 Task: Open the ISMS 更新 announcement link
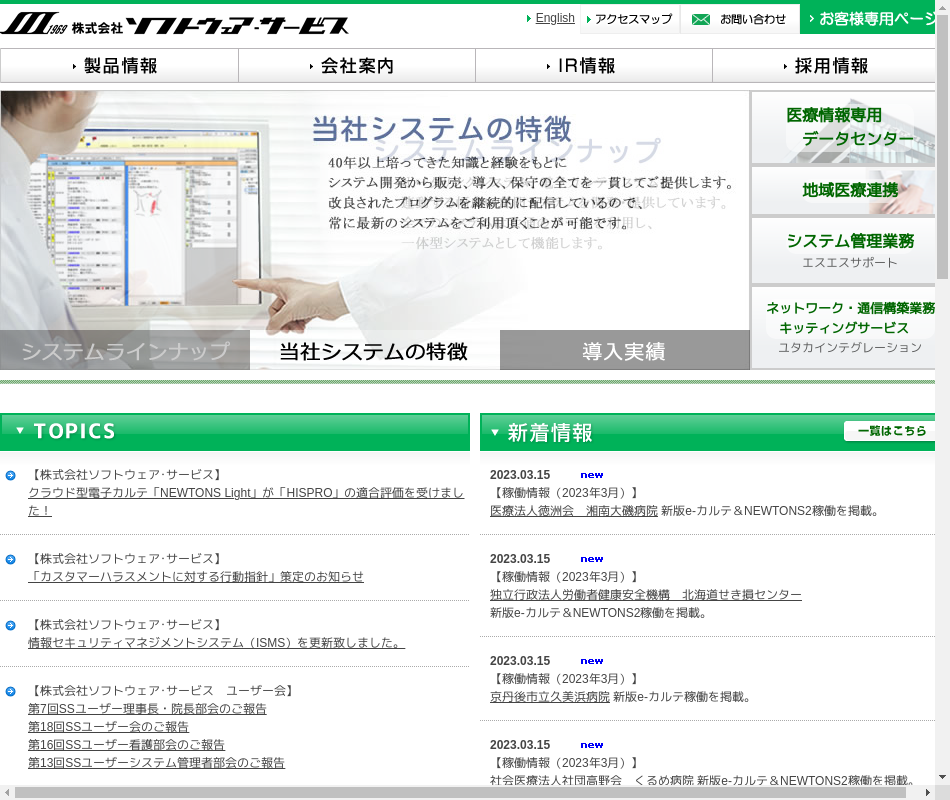click(x=216, y=643)
